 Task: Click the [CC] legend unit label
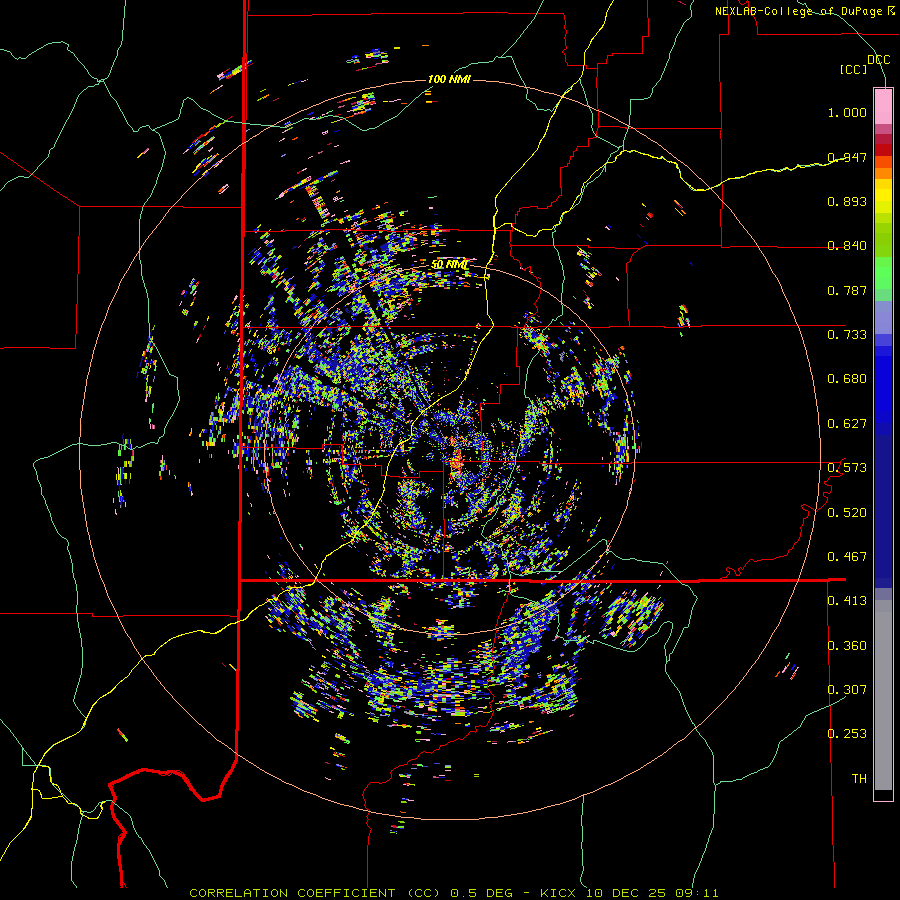(854, 69)
